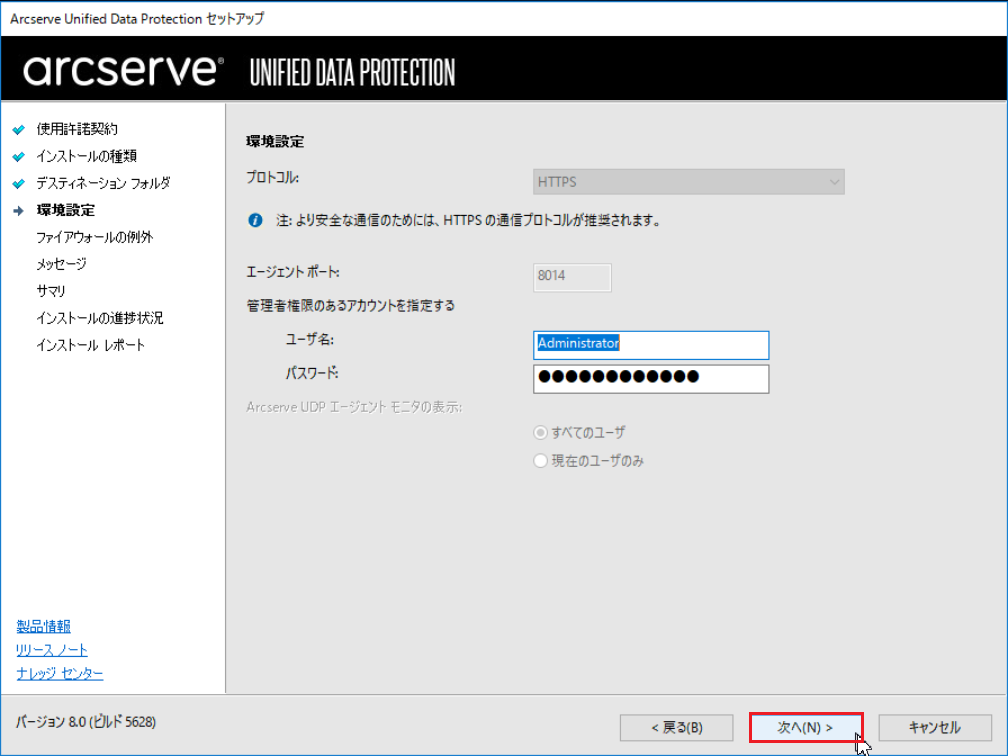Select the インストールの進捗状況 step
1008x756 pixels.
tap(100, 318)
